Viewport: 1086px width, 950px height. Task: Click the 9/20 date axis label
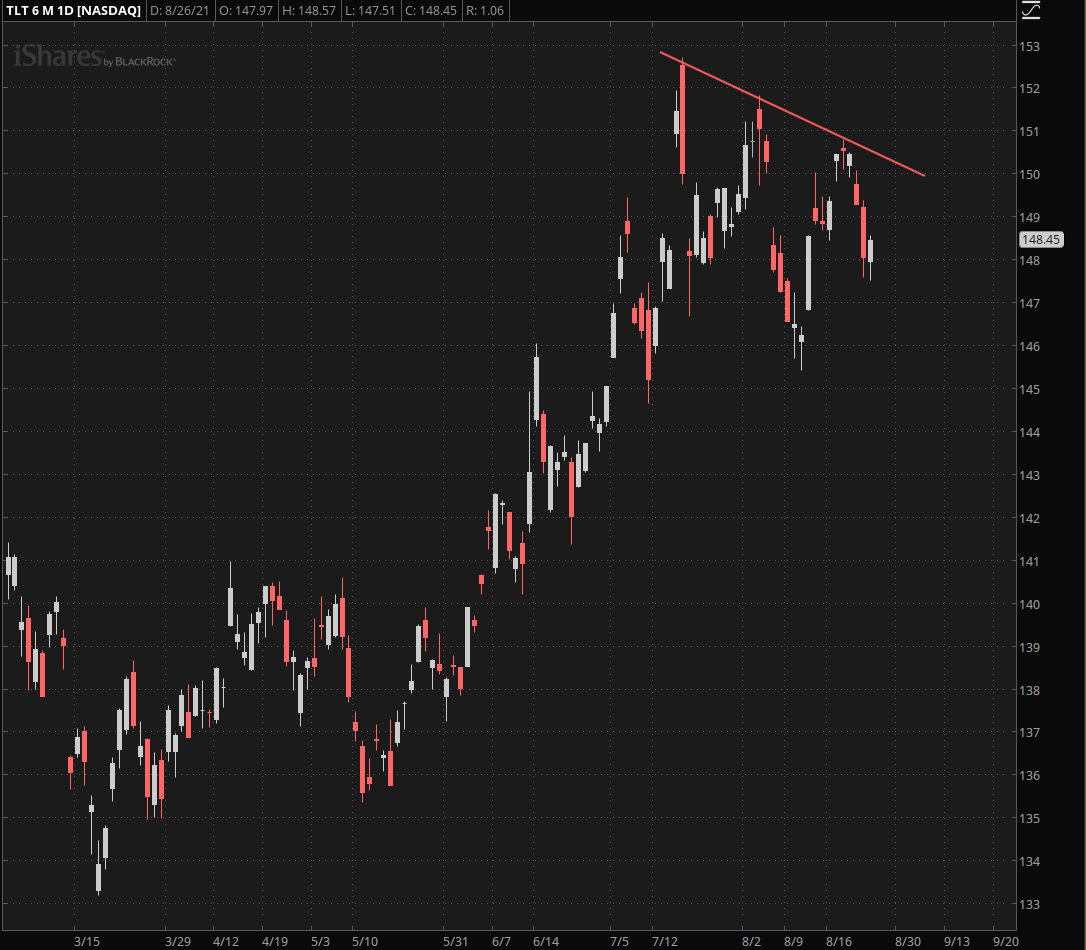tap(1006, 941)
